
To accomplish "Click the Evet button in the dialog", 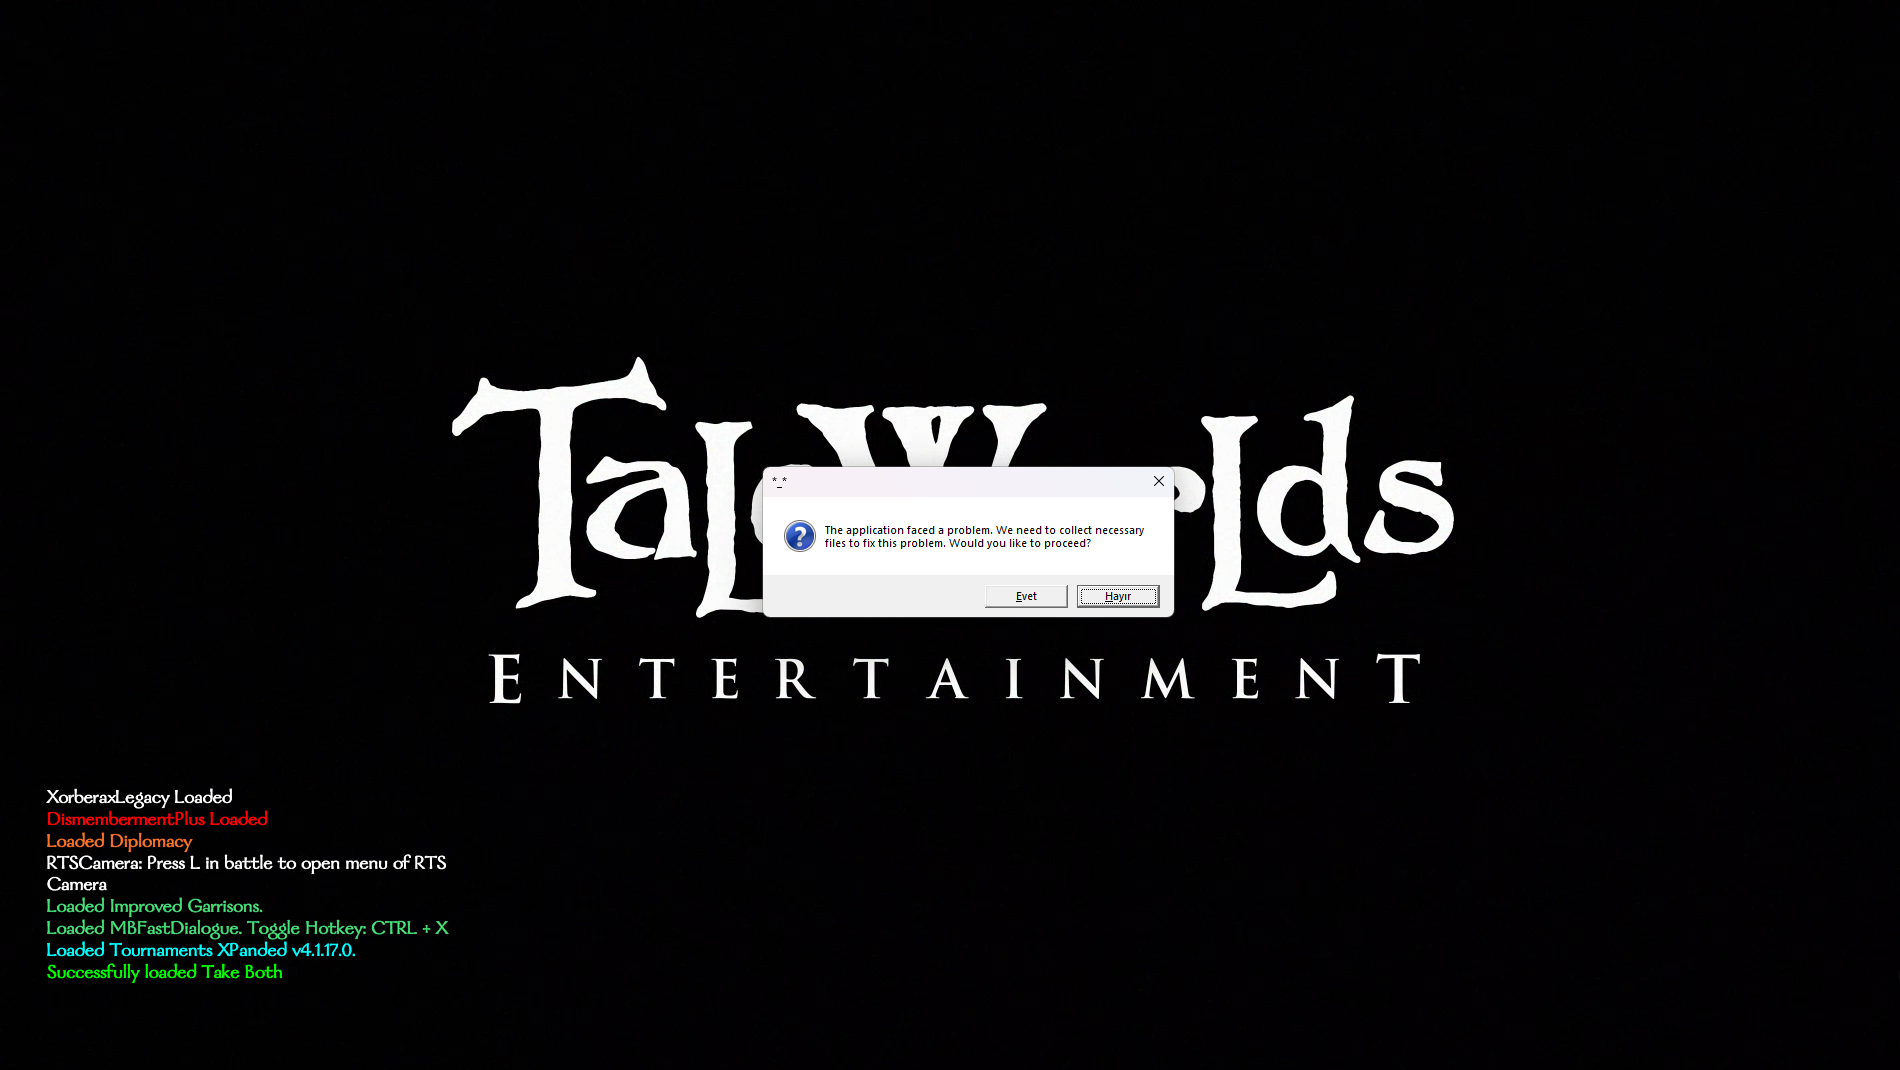I will point(1026,596).
